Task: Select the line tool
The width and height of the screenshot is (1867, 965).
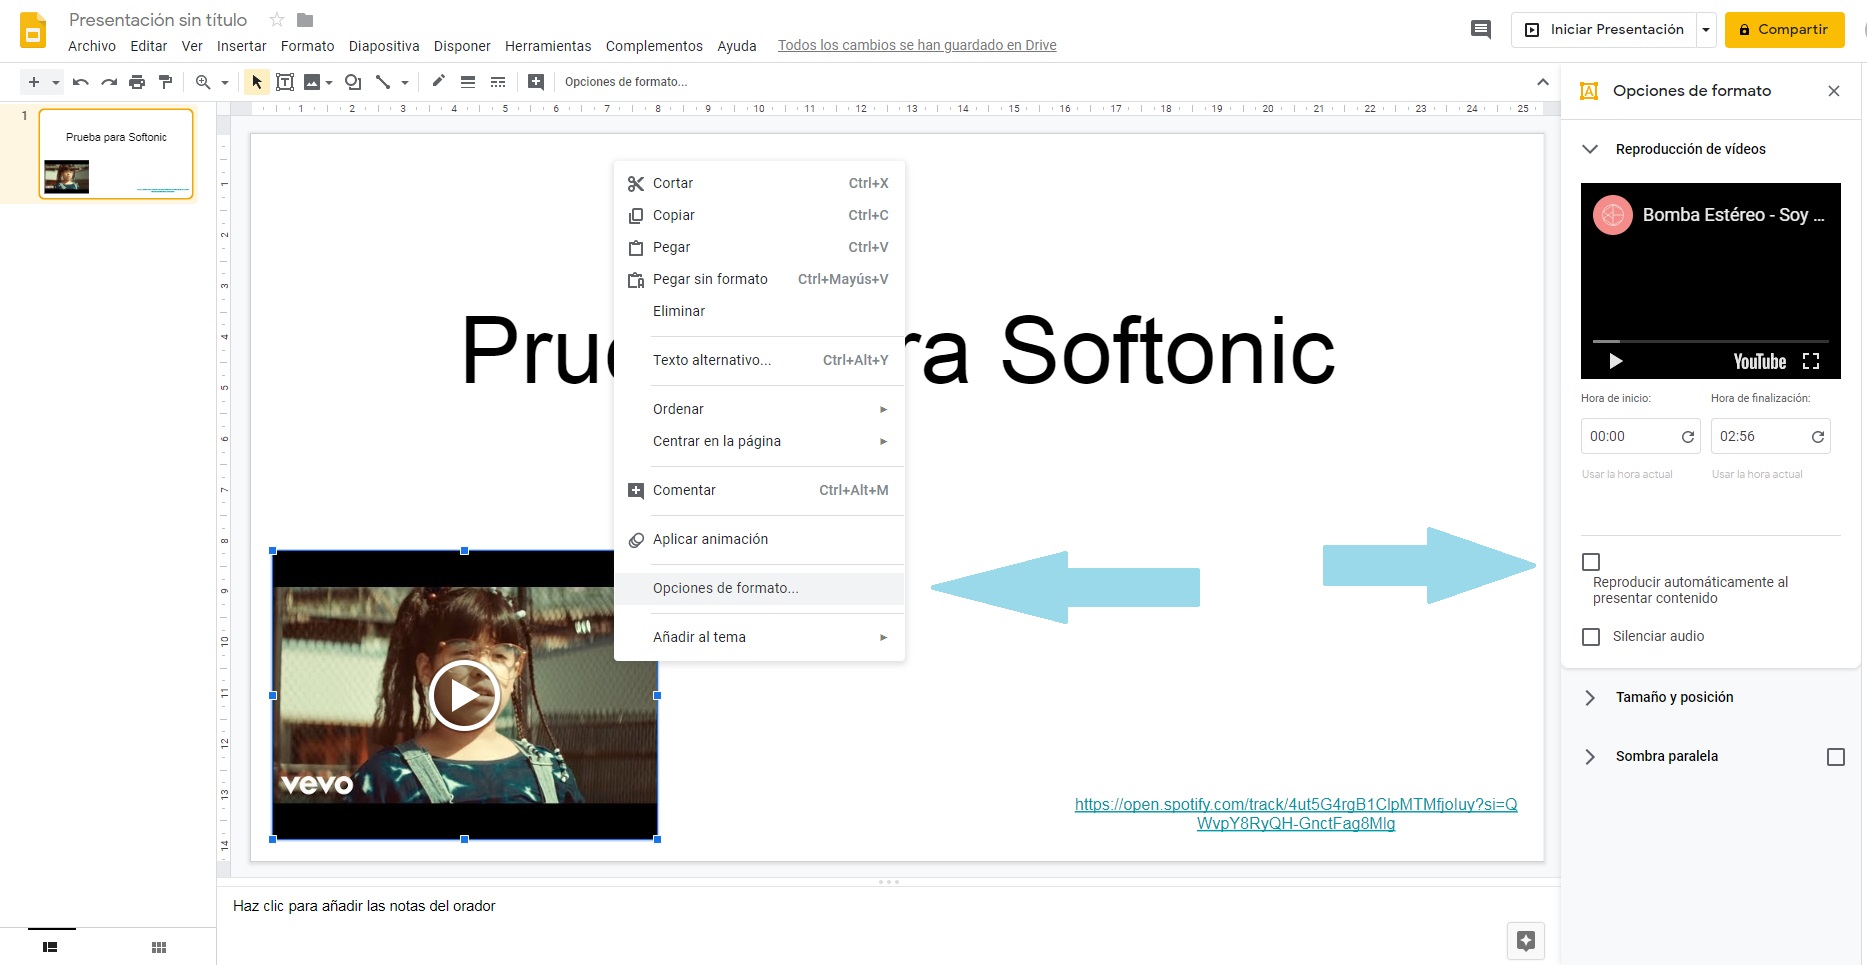Action: (382, 82)
